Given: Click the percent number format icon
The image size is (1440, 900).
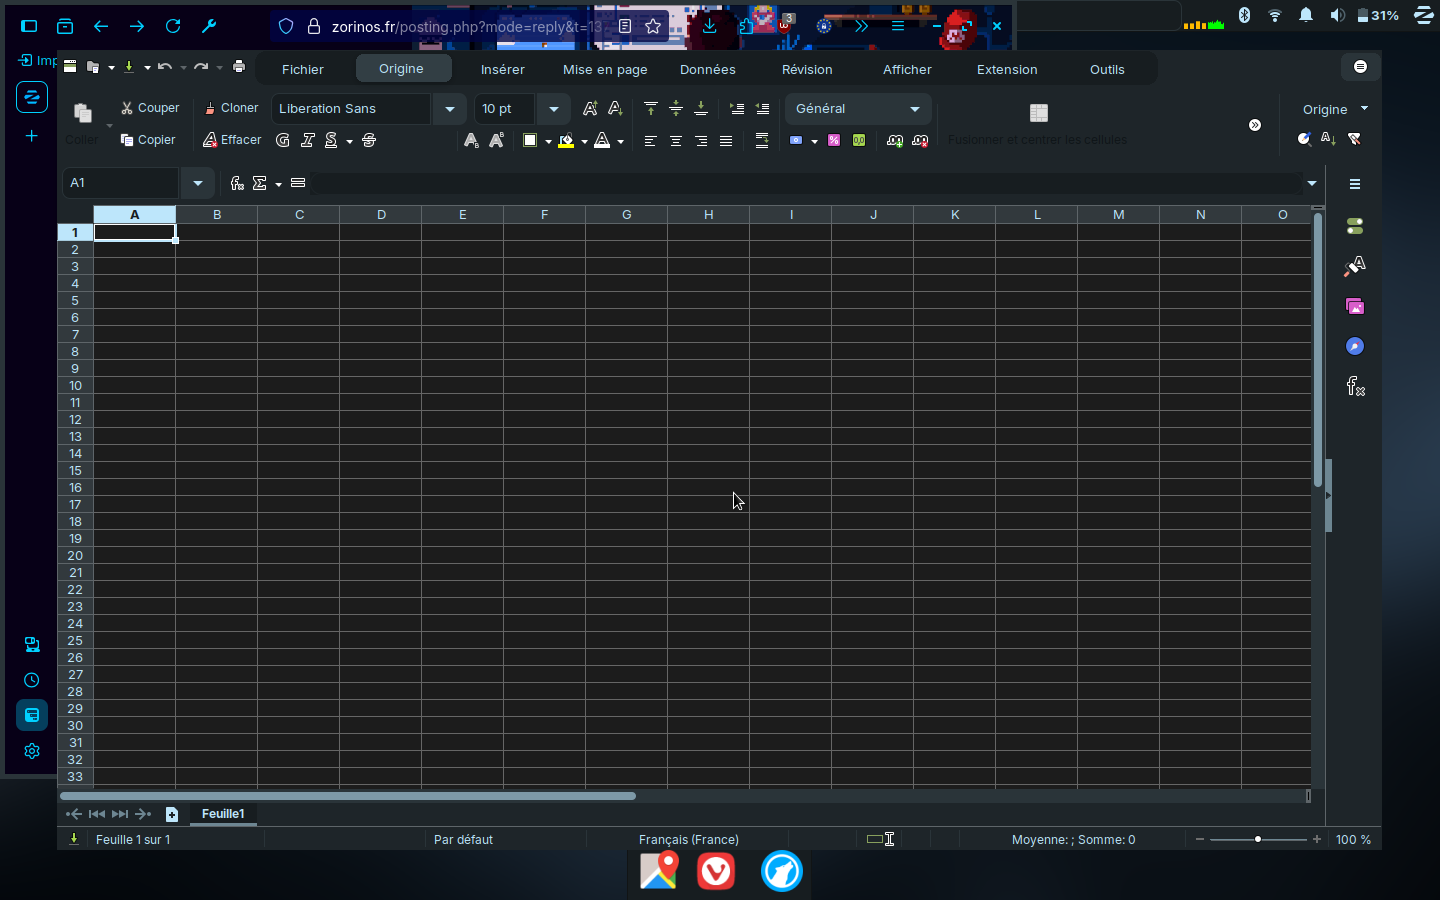Looking at the screenshot, I should point(834,141).
